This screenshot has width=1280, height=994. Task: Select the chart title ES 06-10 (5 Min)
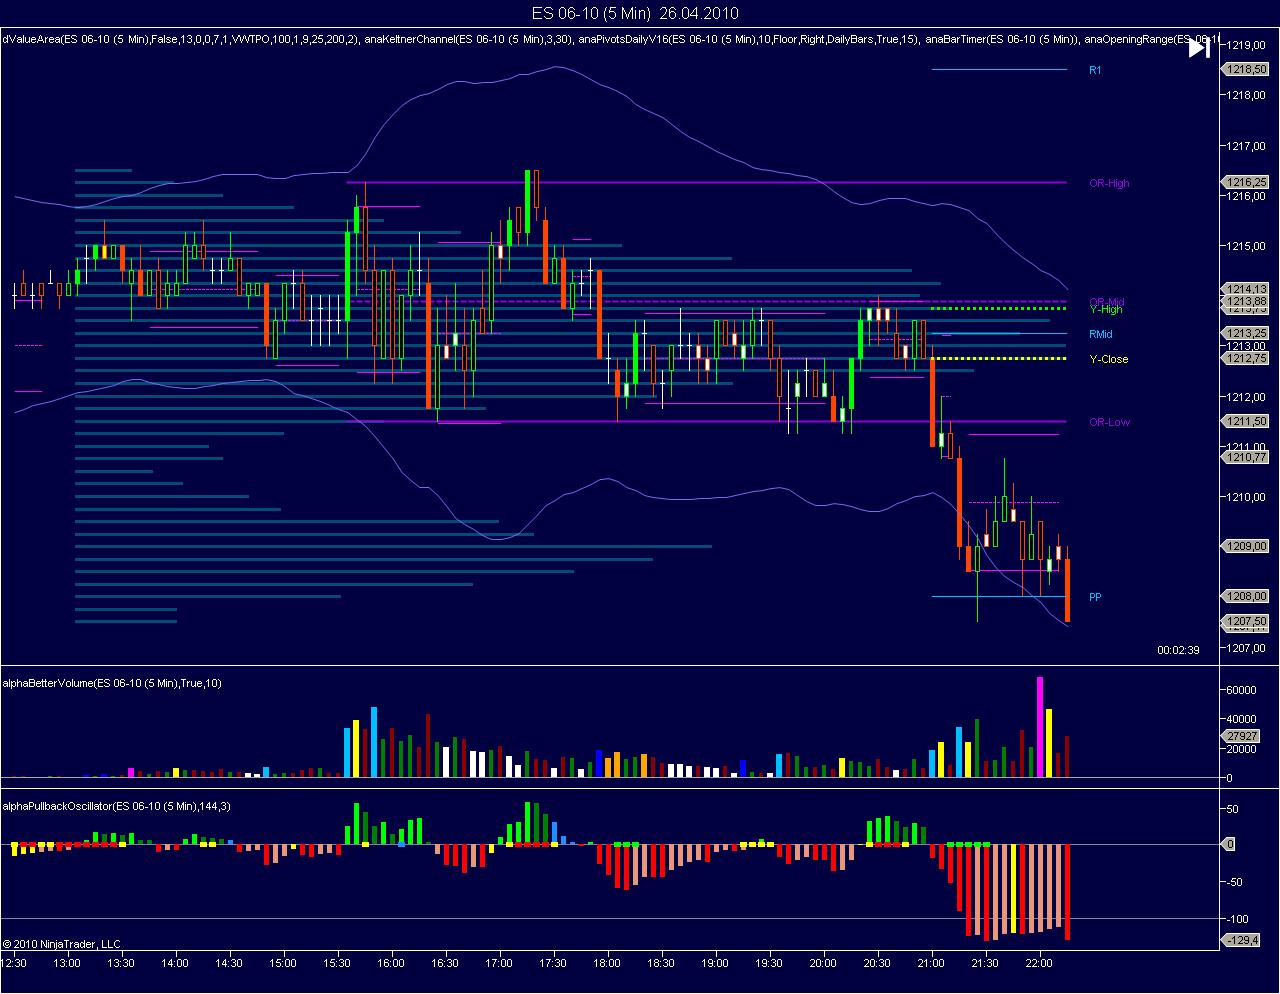pos(591,13)
